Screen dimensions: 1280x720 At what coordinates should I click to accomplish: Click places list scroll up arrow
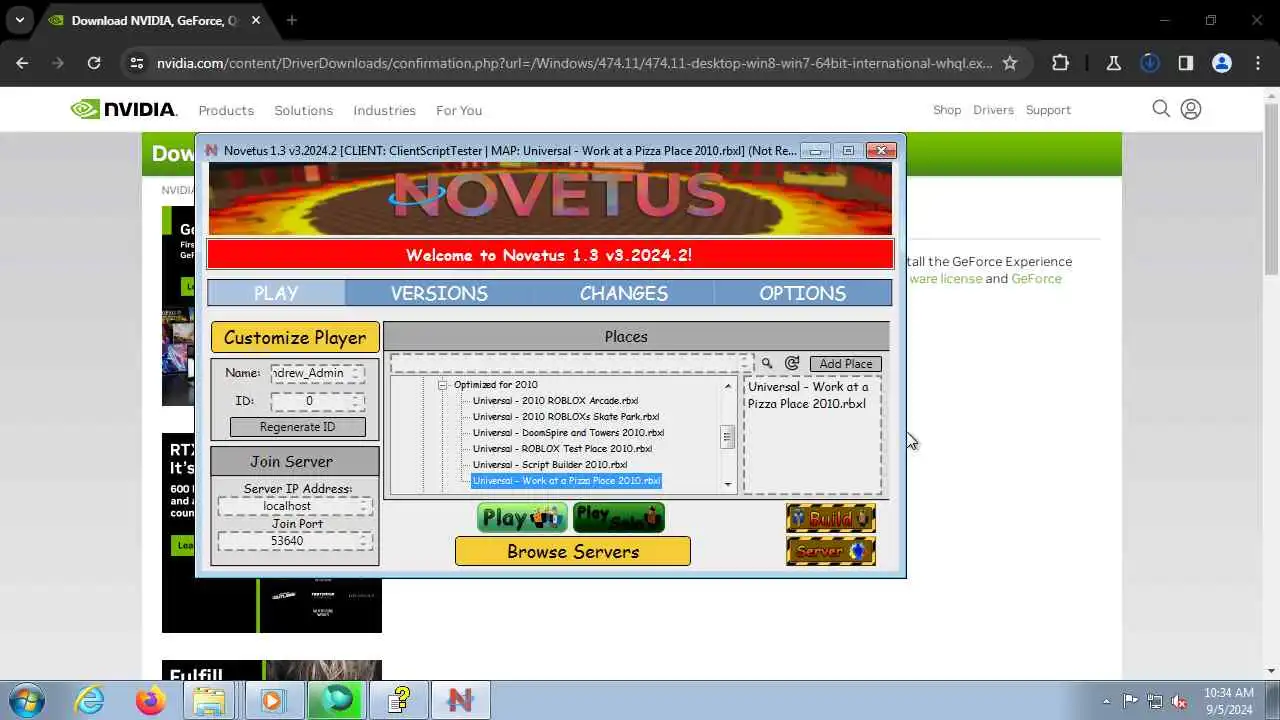(728, 386)
